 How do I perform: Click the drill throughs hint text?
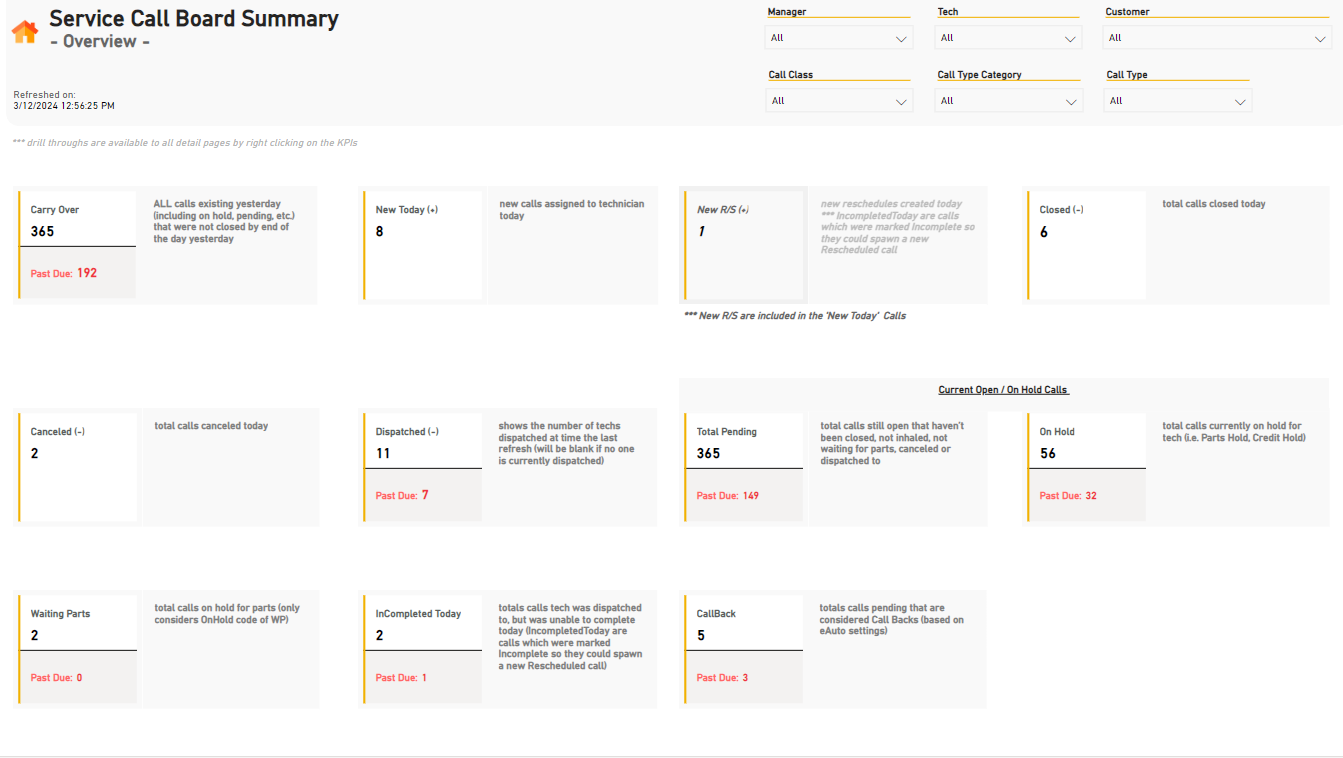click(x=185, y=143)
